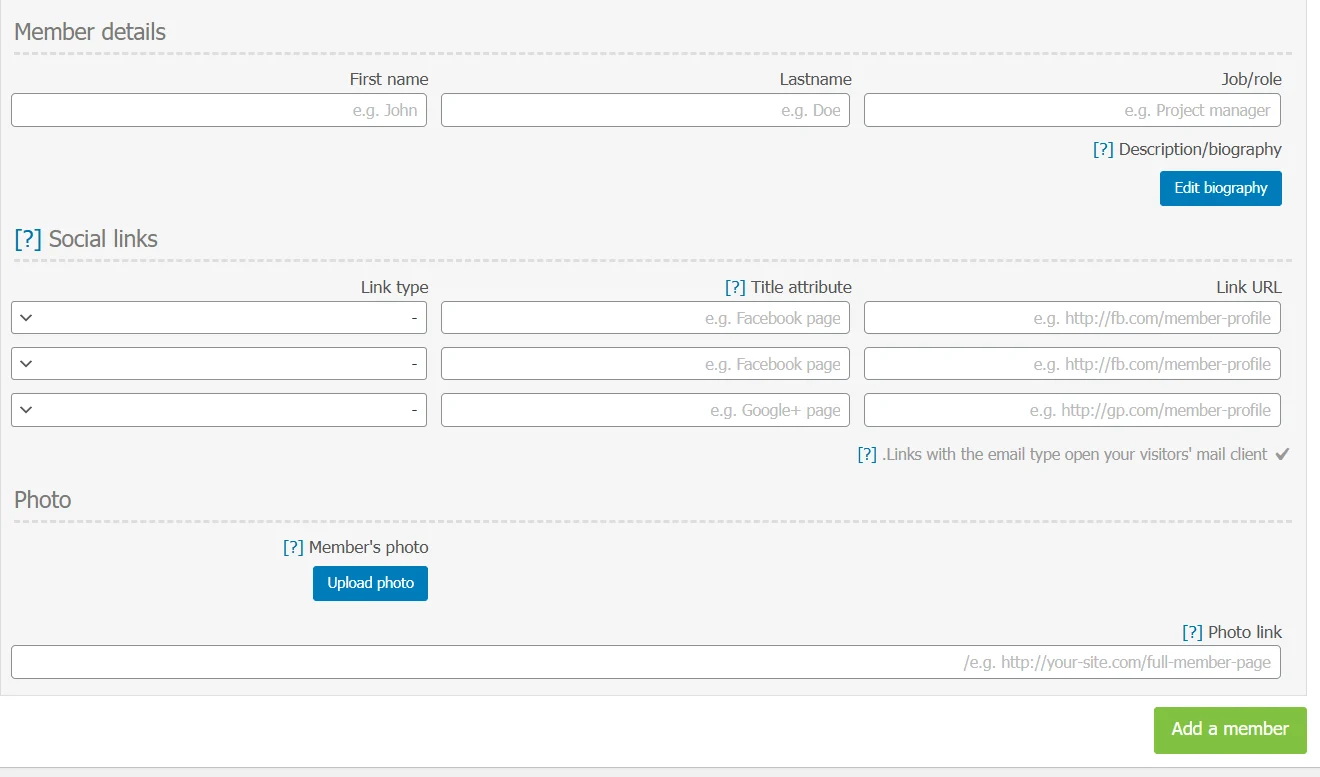Click the help icon beside Title attribute
Image resolution: width=1320 pixels, height=777 pixels.
[x=735, y=287]
